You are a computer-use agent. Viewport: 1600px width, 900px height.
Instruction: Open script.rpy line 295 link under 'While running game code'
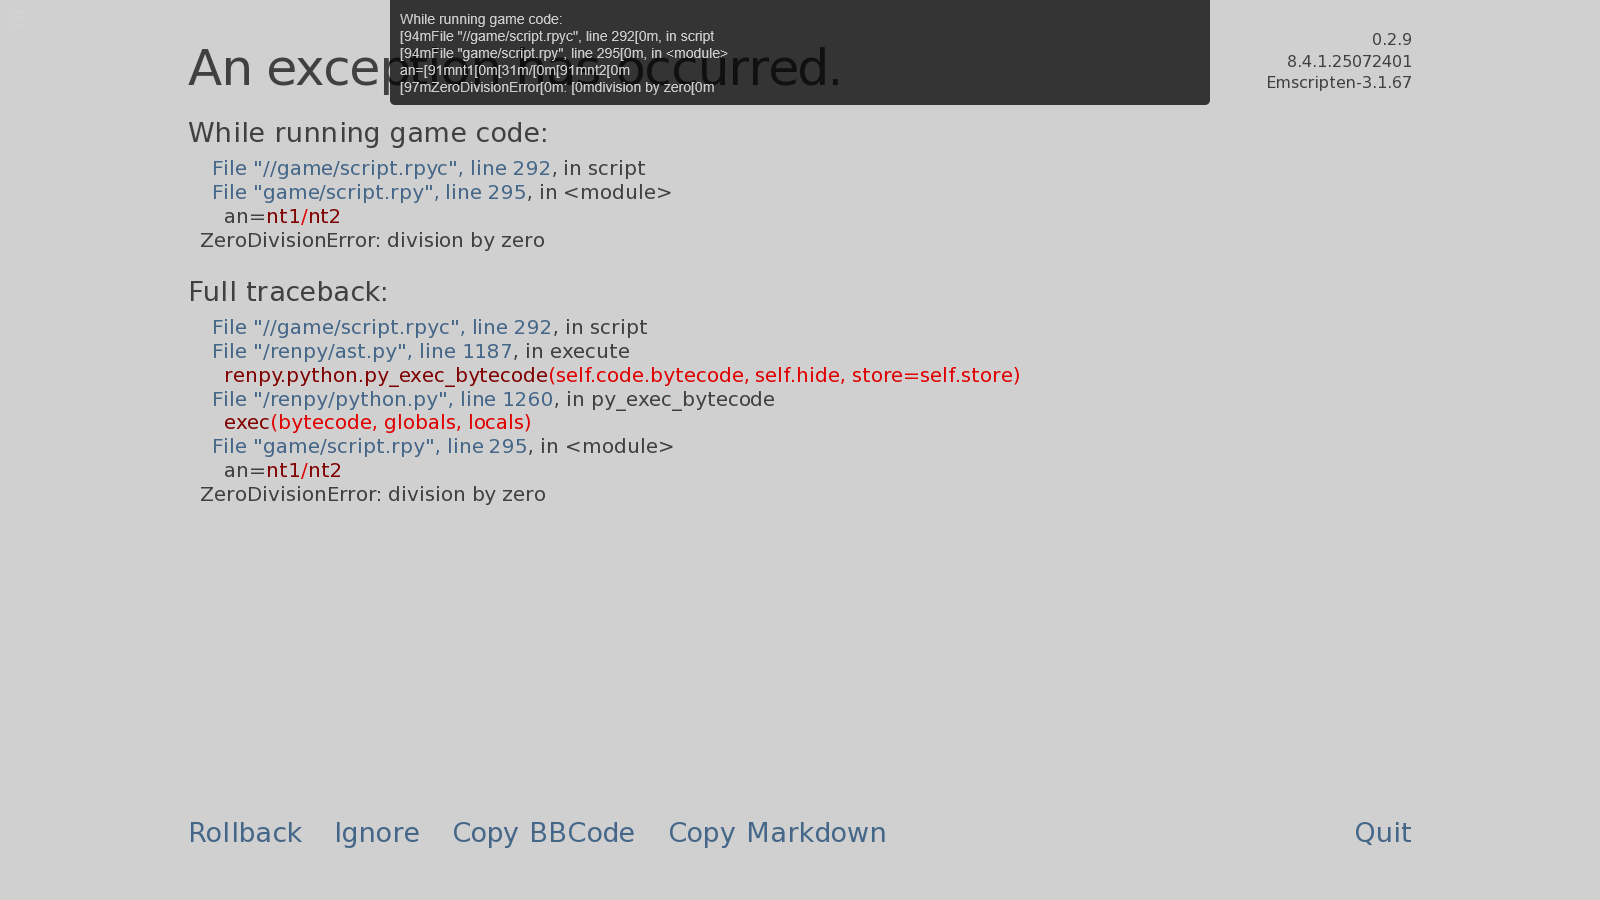369,192
